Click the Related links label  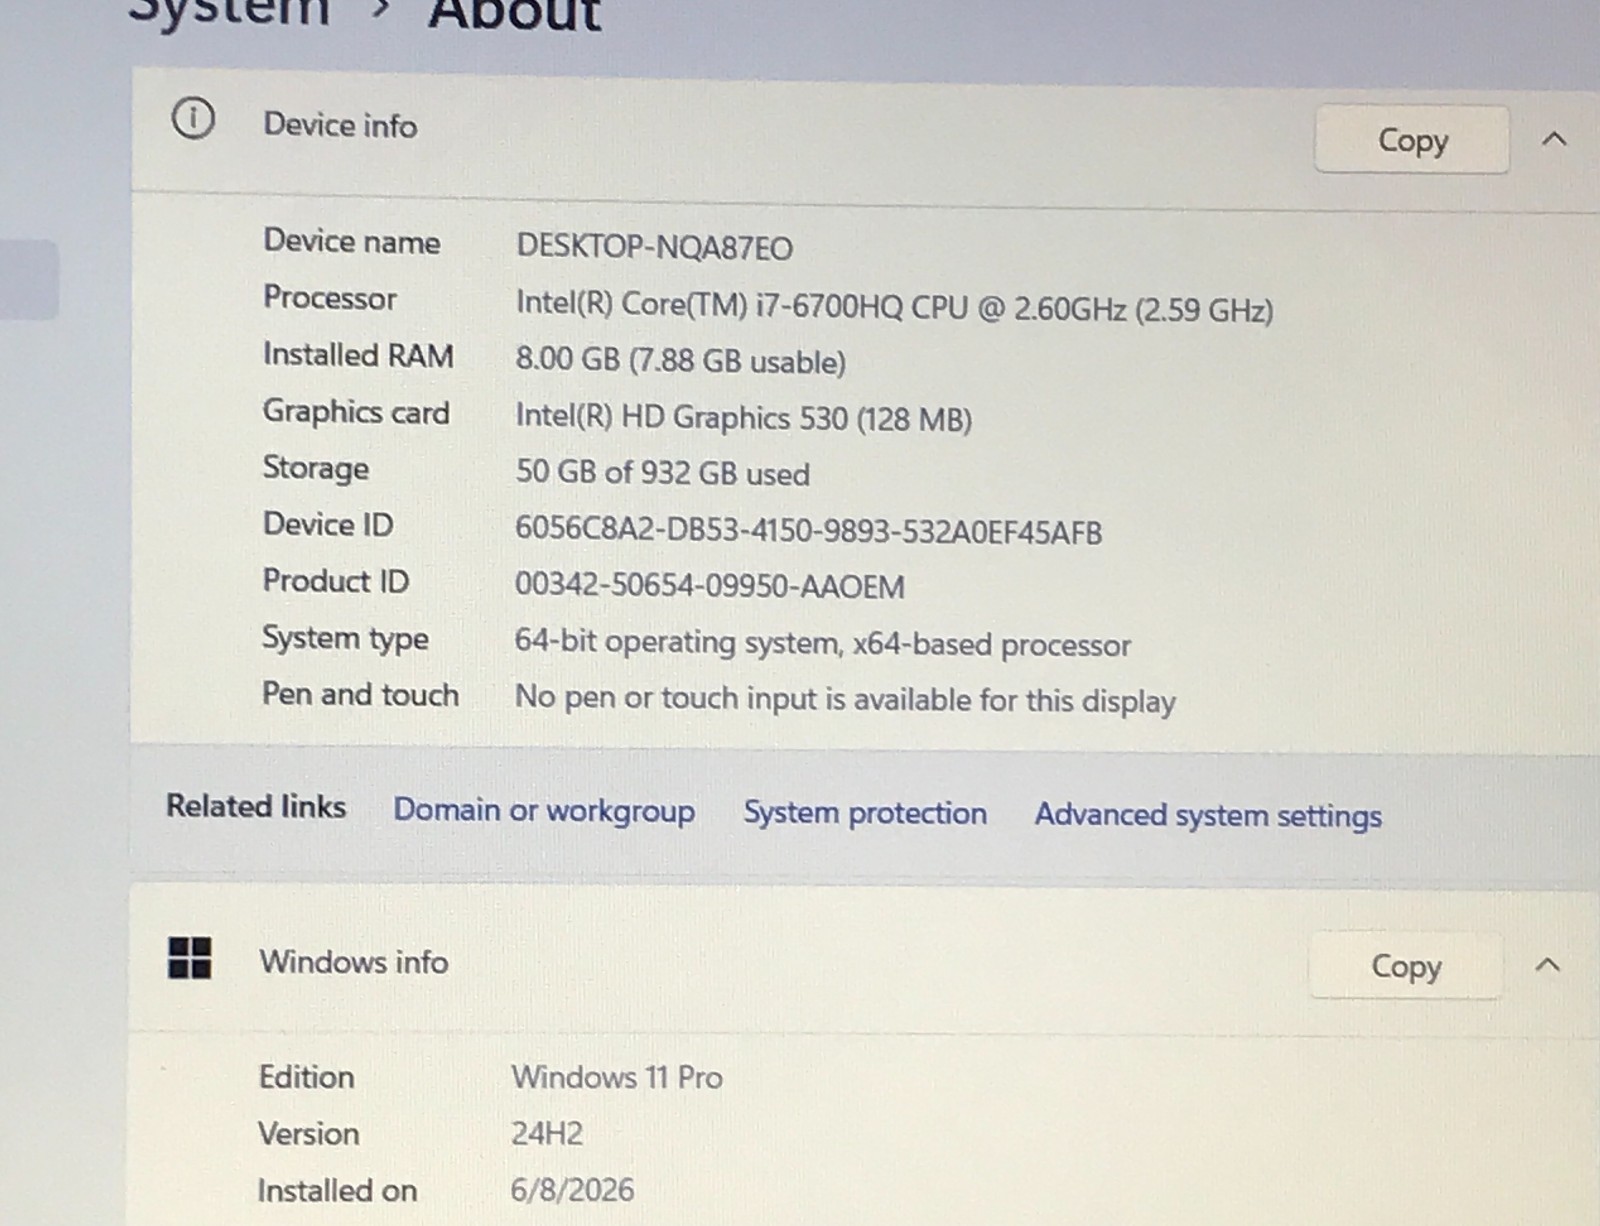[x=256, y=806]
